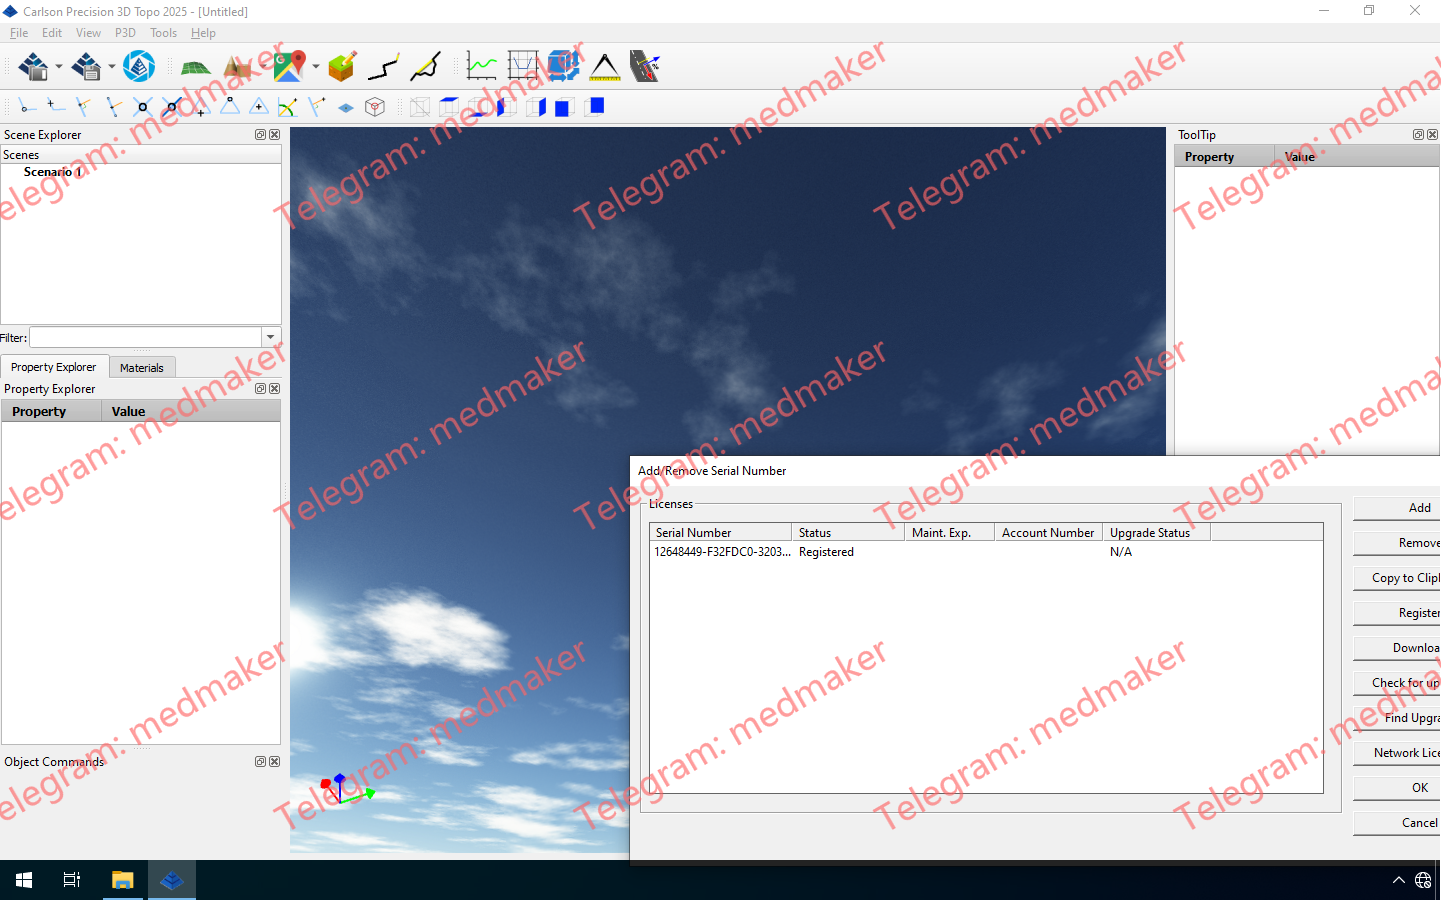The image size is (1441, 901).
Task: Close the Scene Explorer panel
Action: 275,135
